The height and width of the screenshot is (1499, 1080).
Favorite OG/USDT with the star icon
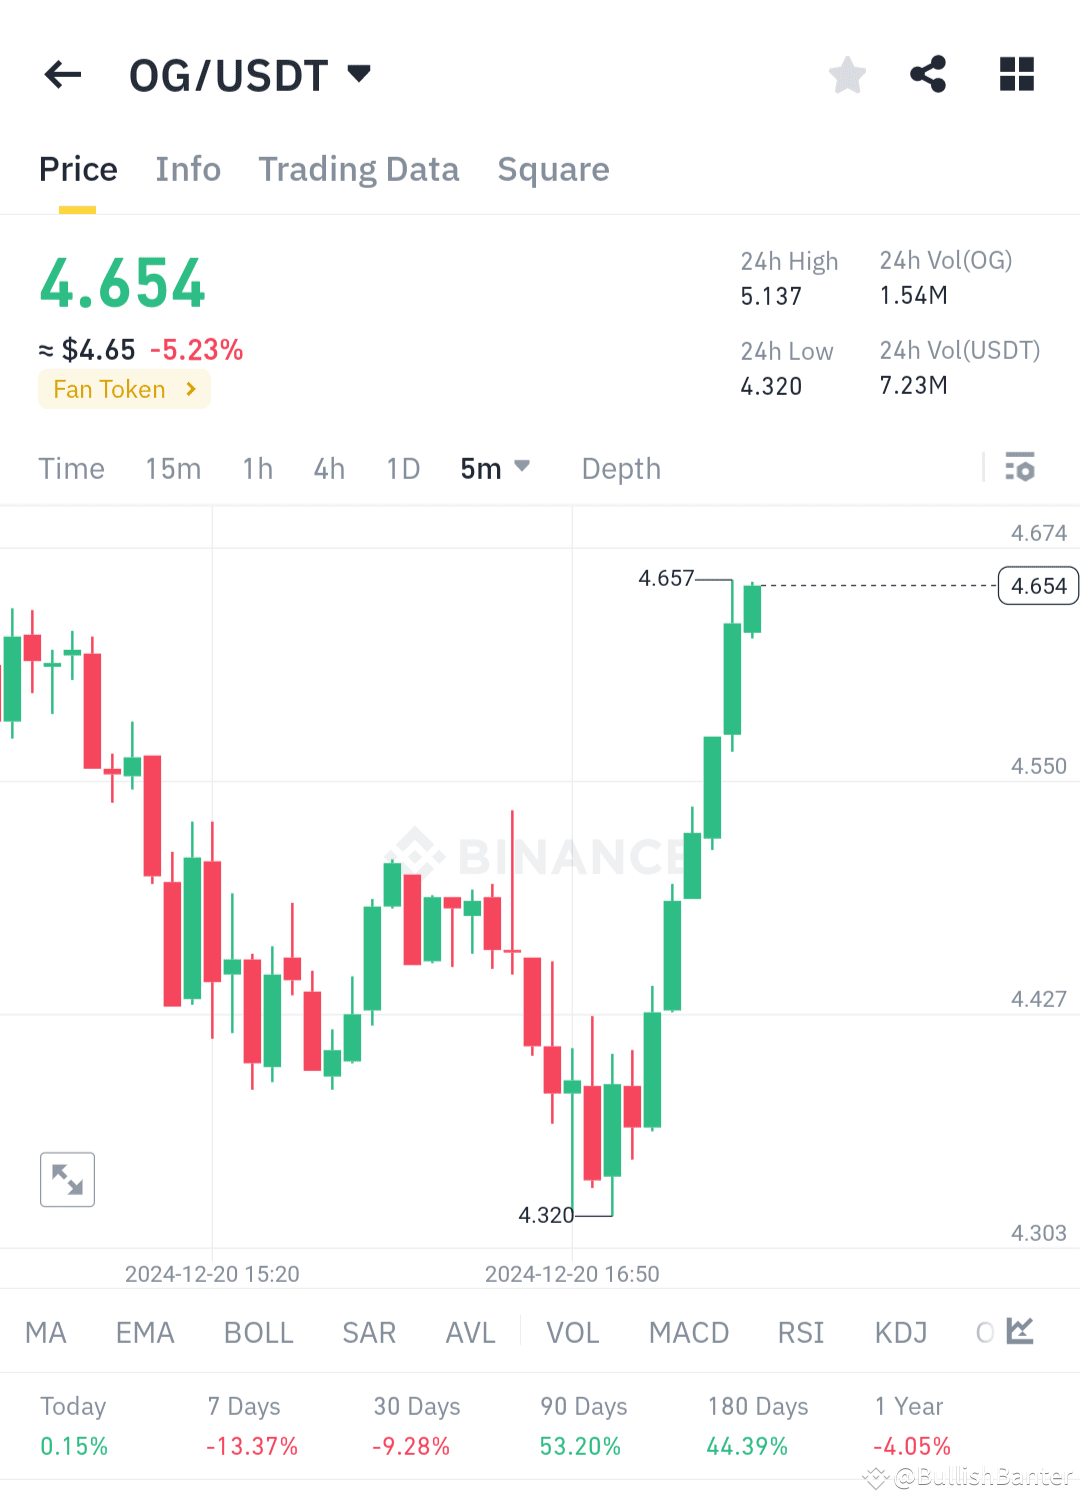[847, 74]
